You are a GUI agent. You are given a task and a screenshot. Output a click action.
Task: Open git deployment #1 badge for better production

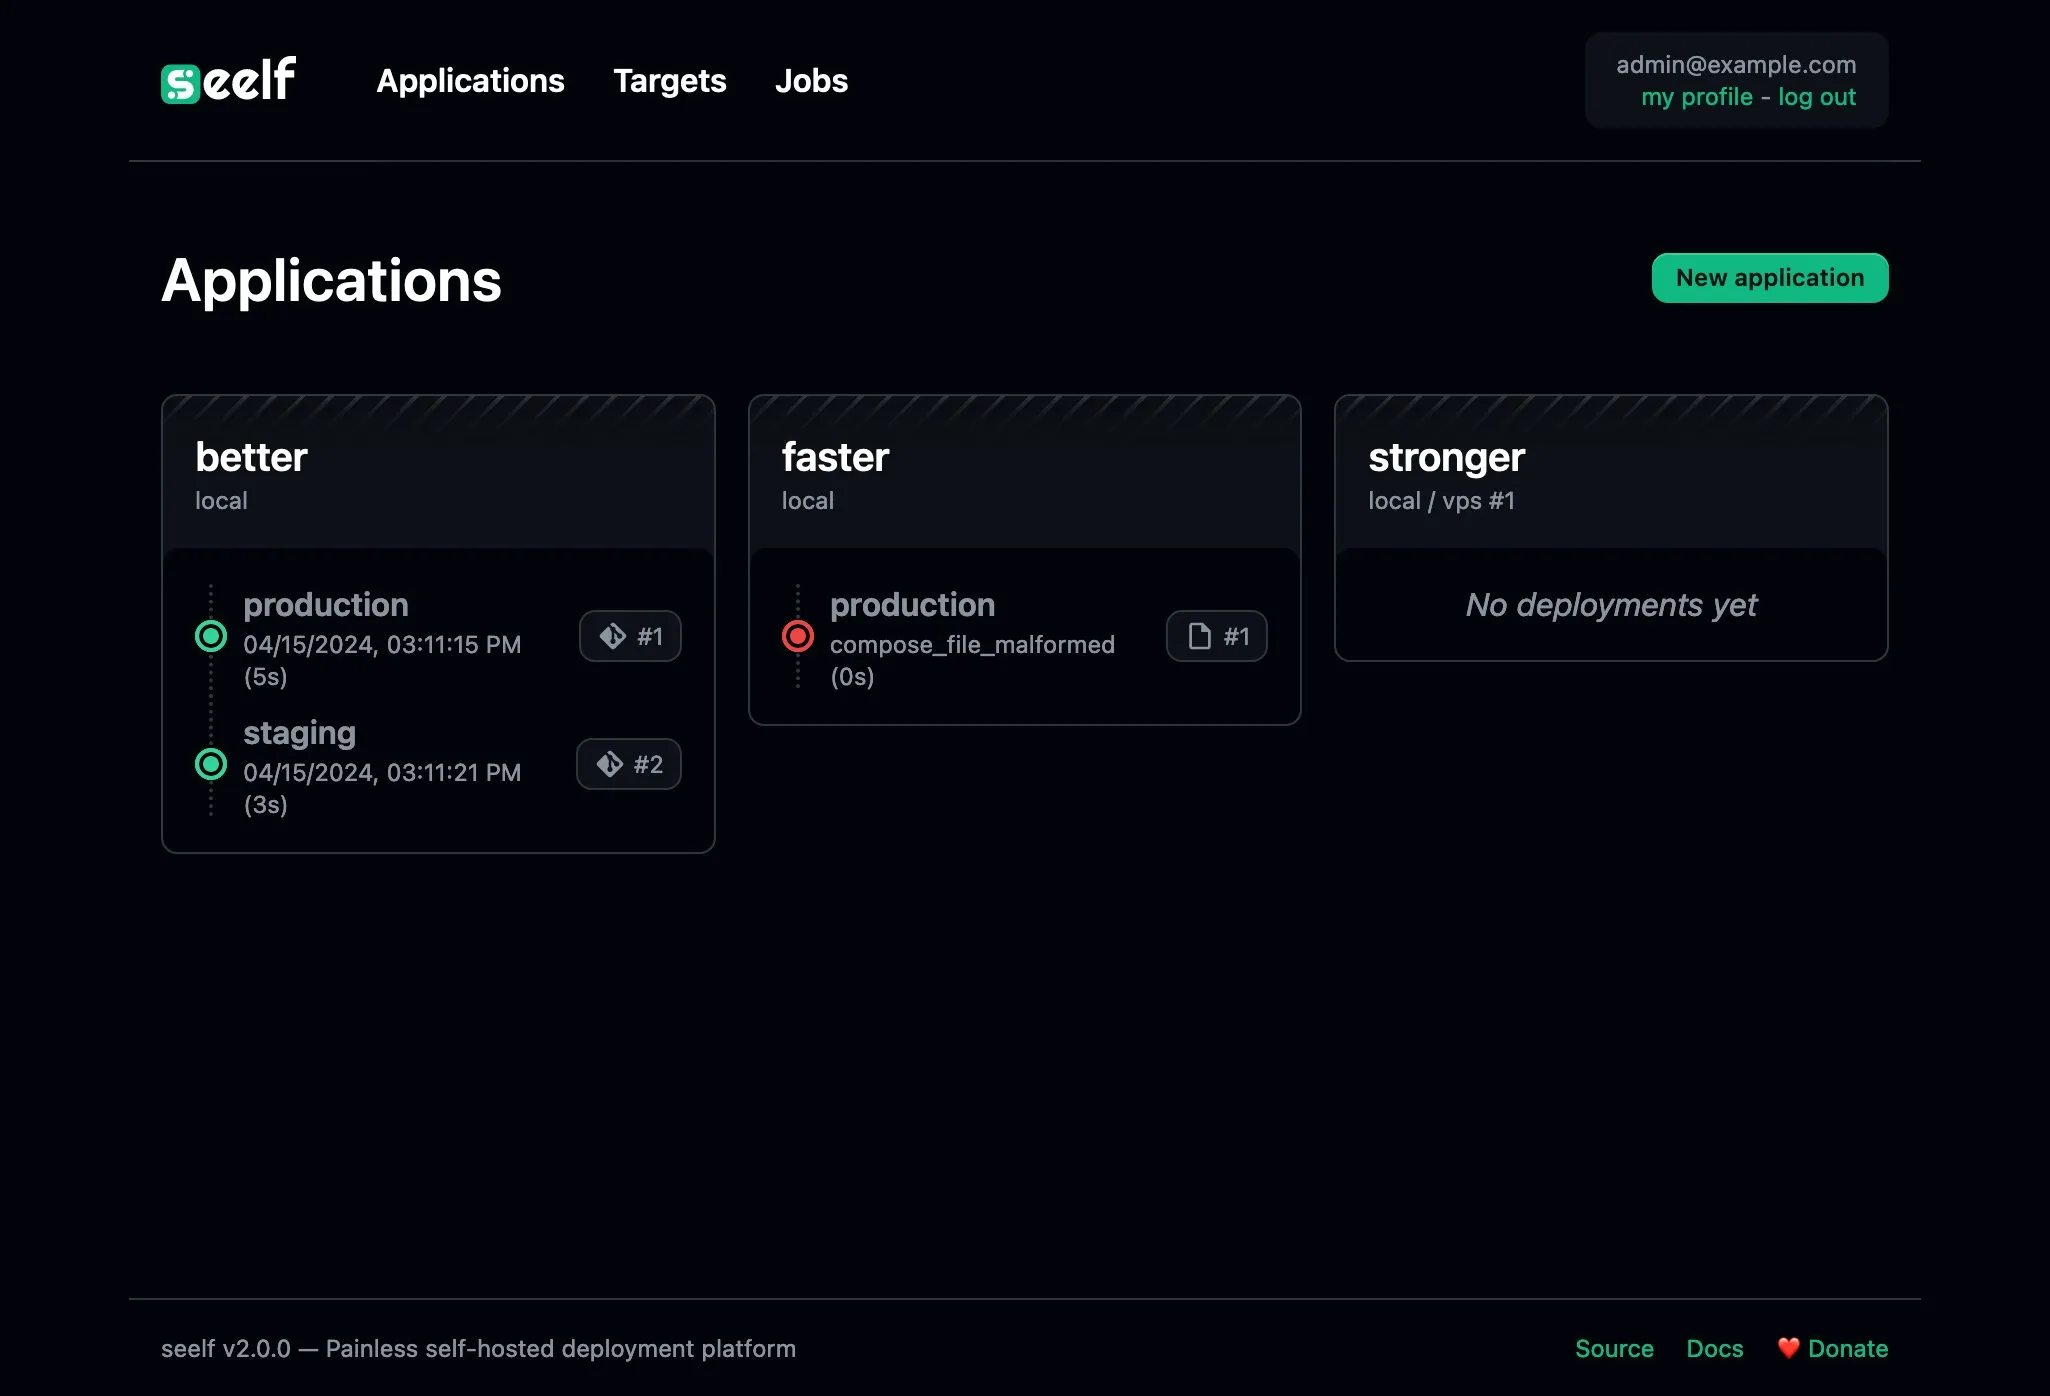[x=630, y=636]
